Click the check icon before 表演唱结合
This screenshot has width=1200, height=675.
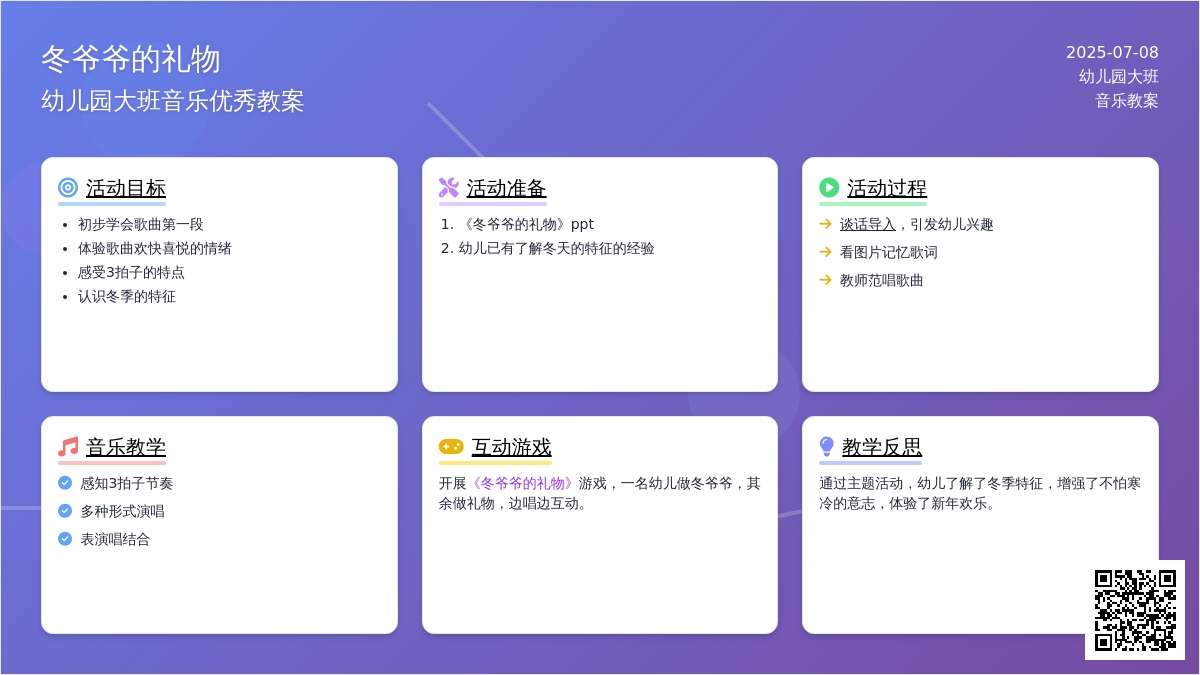click(x=65, y=539)
